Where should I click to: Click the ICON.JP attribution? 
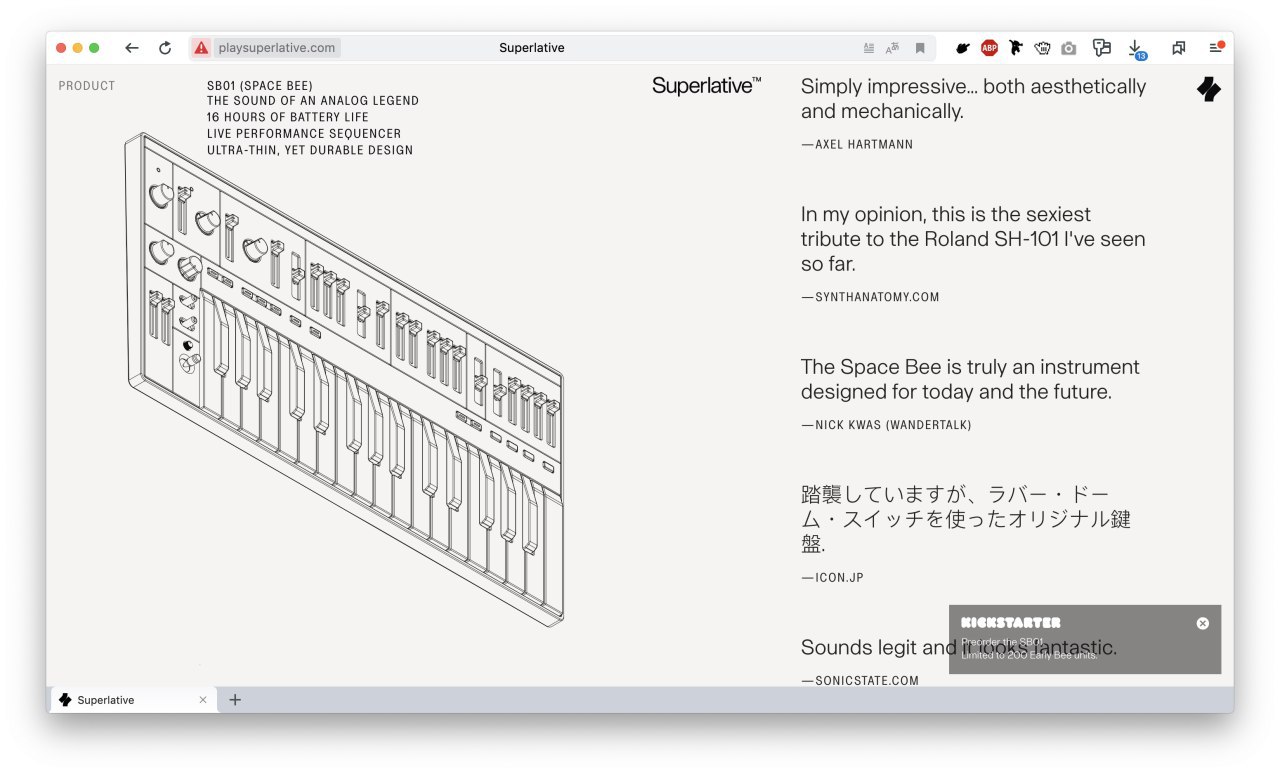coord(832,578)
